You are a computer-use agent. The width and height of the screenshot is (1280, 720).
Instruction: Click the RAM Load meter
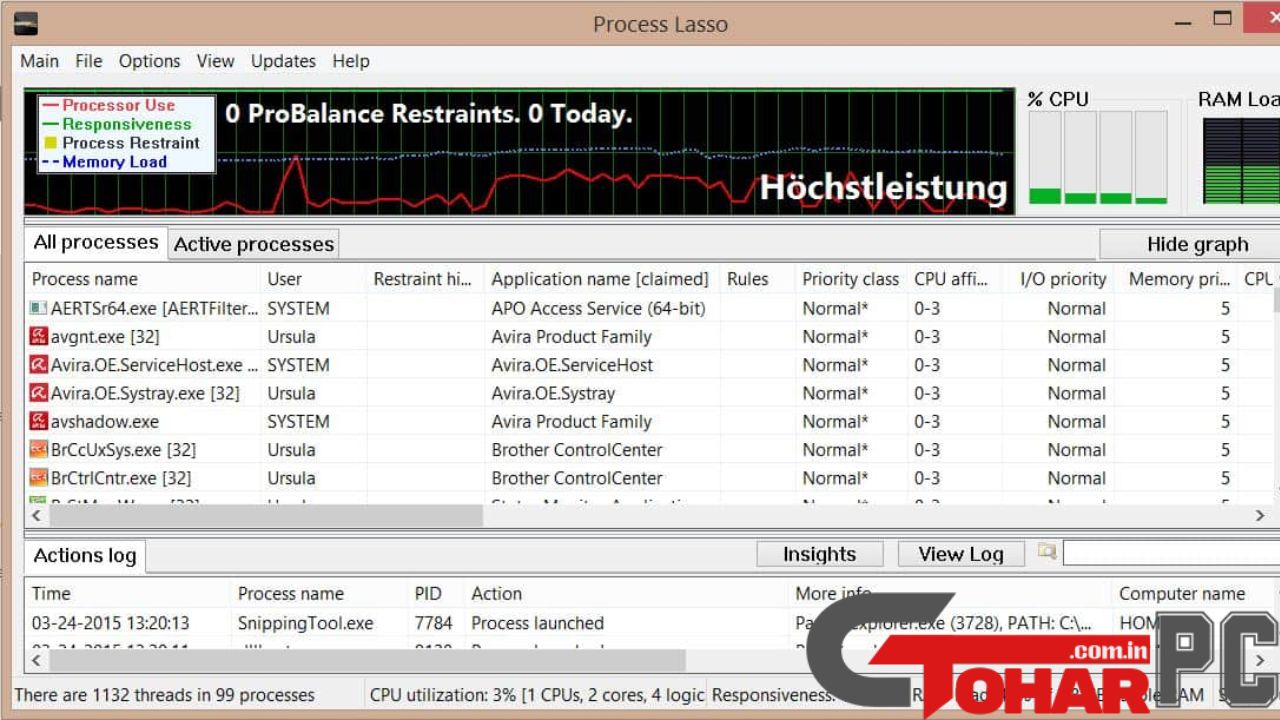pos(1241,160)
